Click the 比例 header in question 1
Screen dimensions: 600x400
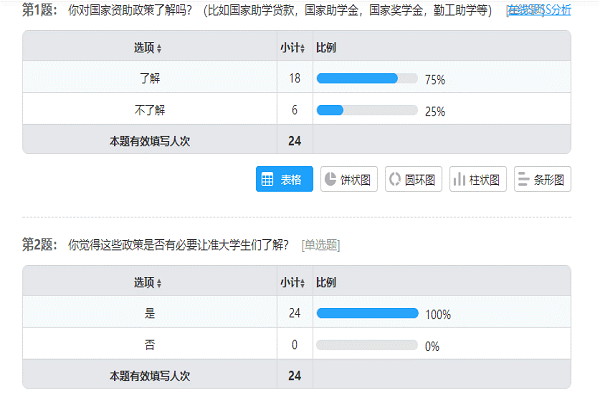[x=326, y=48]
